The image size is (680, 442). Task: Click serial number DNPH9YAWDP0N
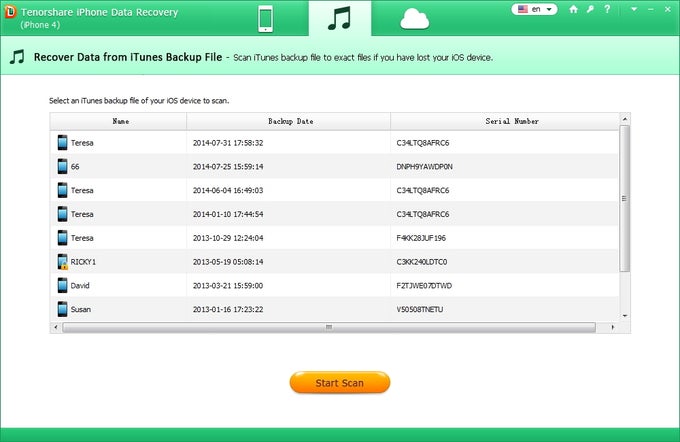tap(424, 167)
